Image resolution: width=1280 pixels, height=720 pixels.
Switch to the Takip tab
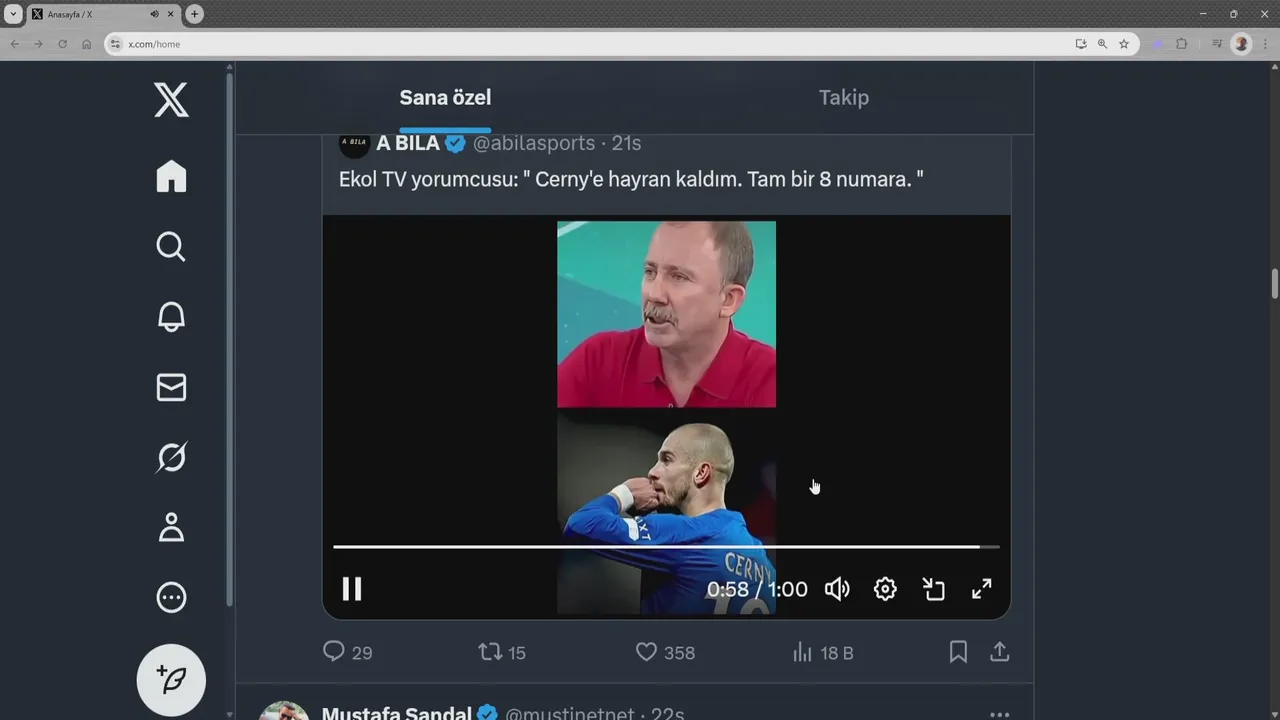(x=844, y=97)
